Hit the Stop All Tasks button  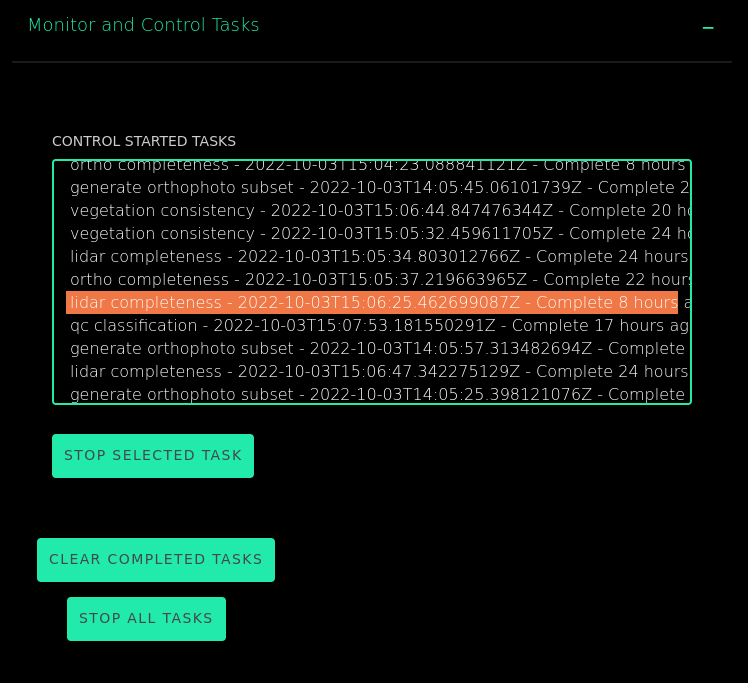point(146,619)
